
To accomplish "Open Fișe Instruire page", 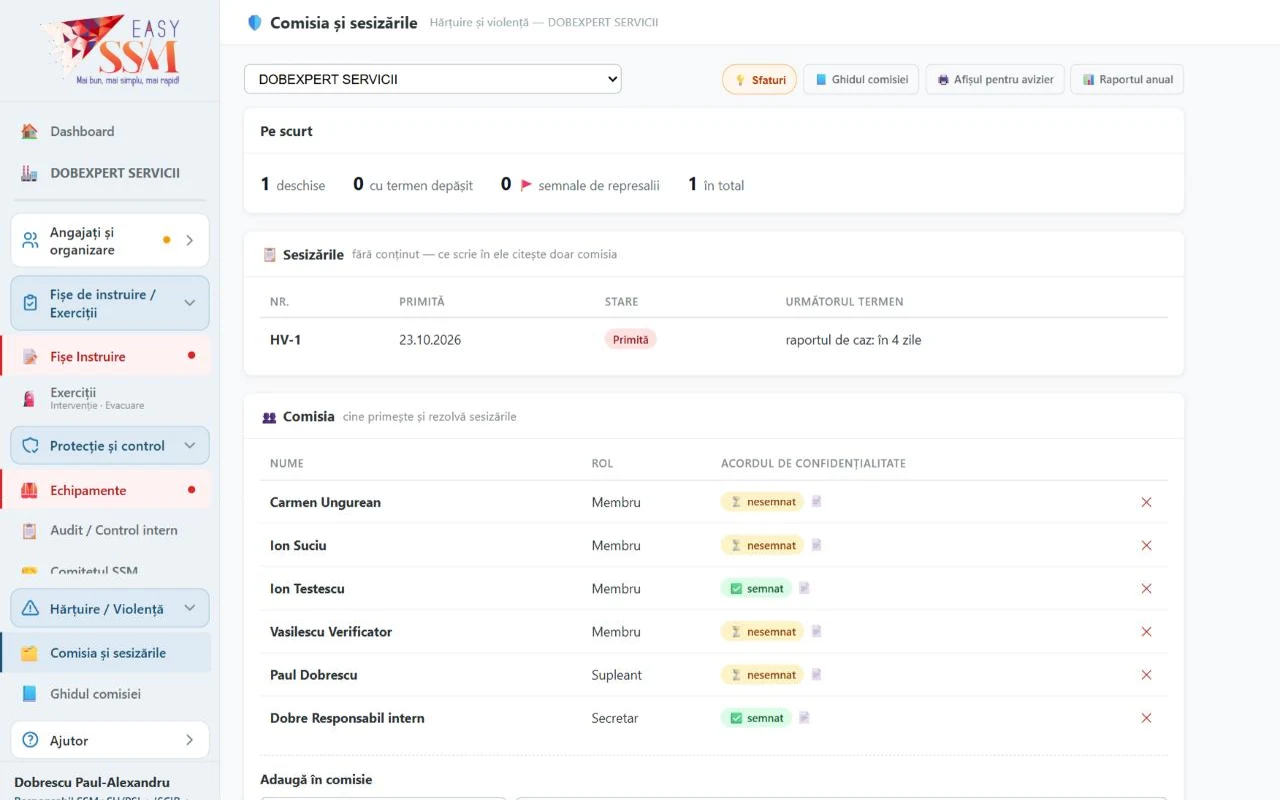I will point(105,356).
